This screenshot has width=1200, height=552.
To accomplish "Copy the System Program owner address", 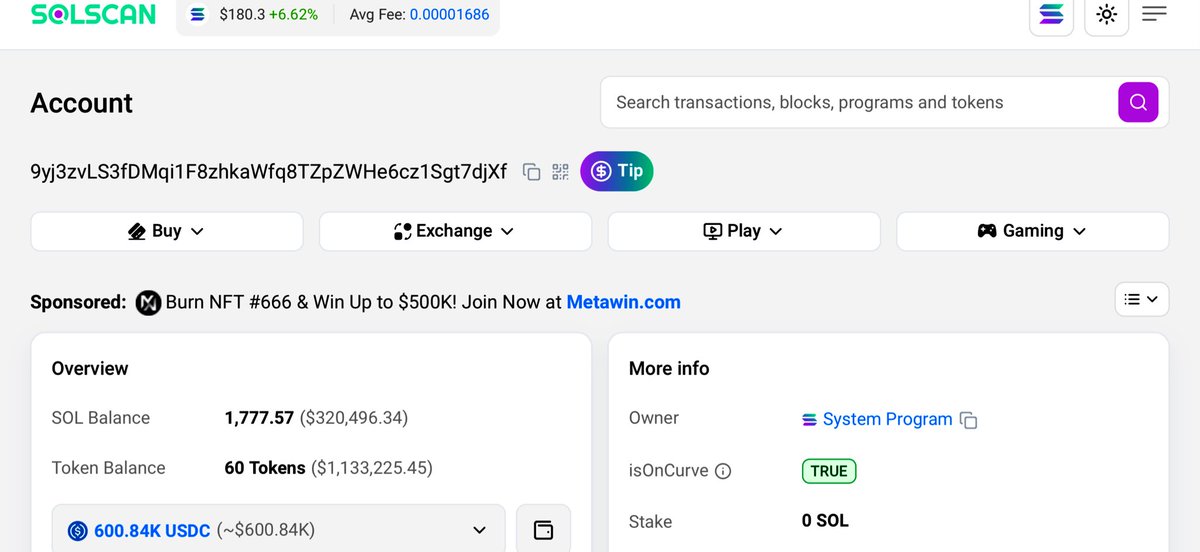I will coord(968,420).
